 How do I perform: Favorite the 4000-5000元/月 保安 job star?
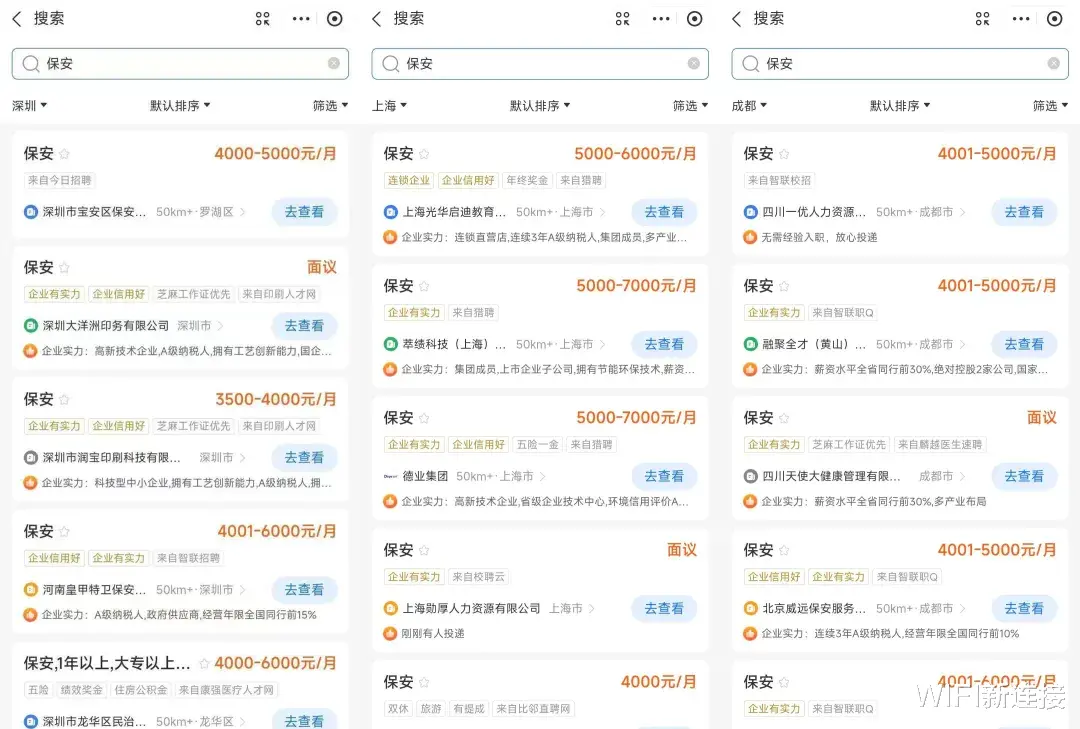[x=64, y=154]
